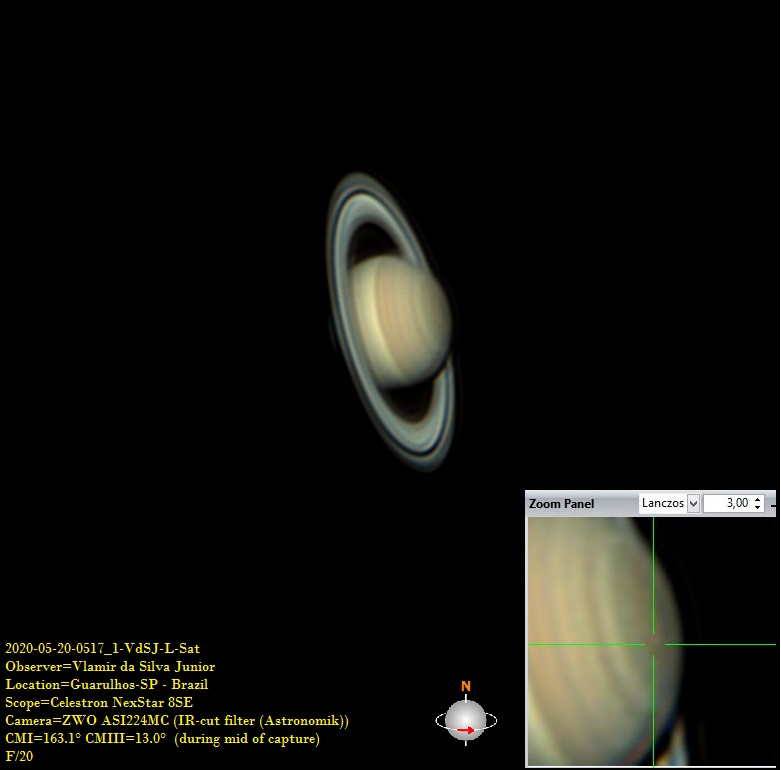Click the 'CMI=163.1° CMIII=13.0°' text line
This screenshot has width=781, height=770.
pos(162,739)
